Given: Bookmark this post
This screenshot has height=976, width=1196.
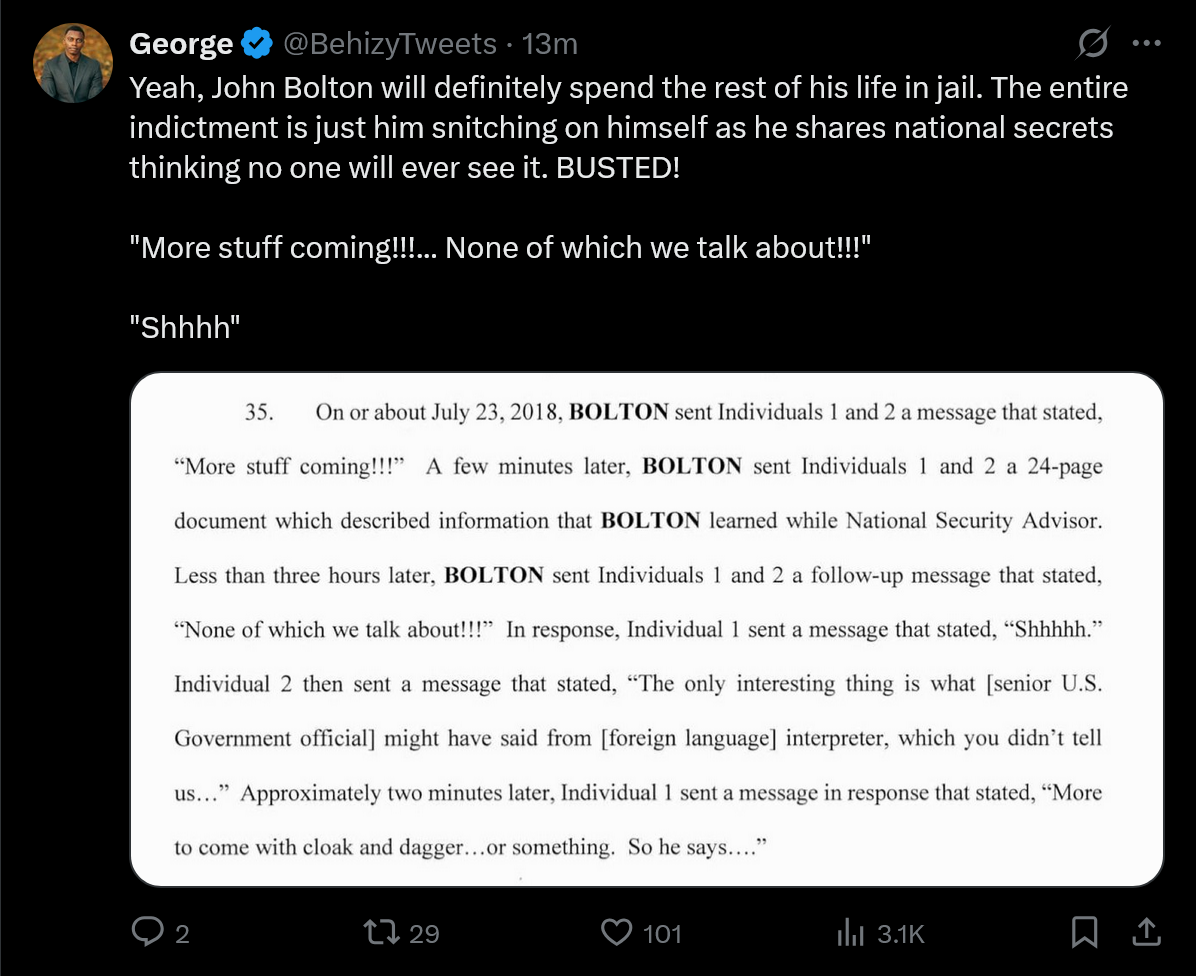Looking at the screenshot, I should pos(1085,932).
